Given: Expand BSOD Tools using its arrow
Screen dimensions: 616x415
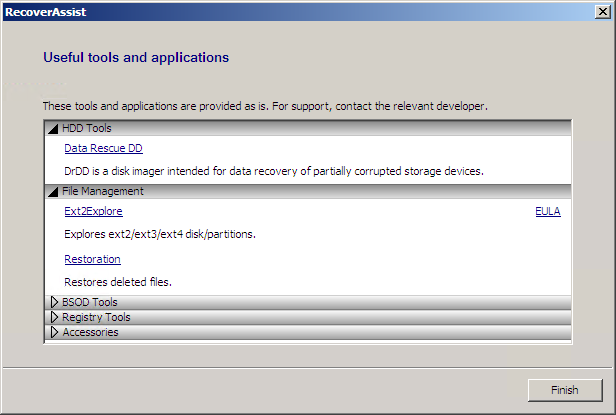Looking at the screenshot, I should [54, 302].
